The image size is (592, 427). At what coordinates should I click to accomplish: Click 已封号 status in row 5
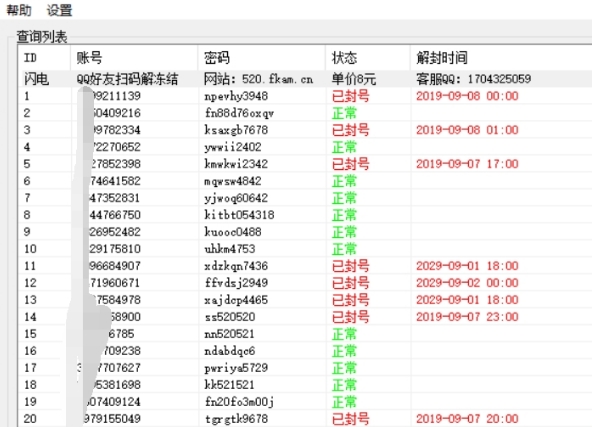(x=350, y=164)
